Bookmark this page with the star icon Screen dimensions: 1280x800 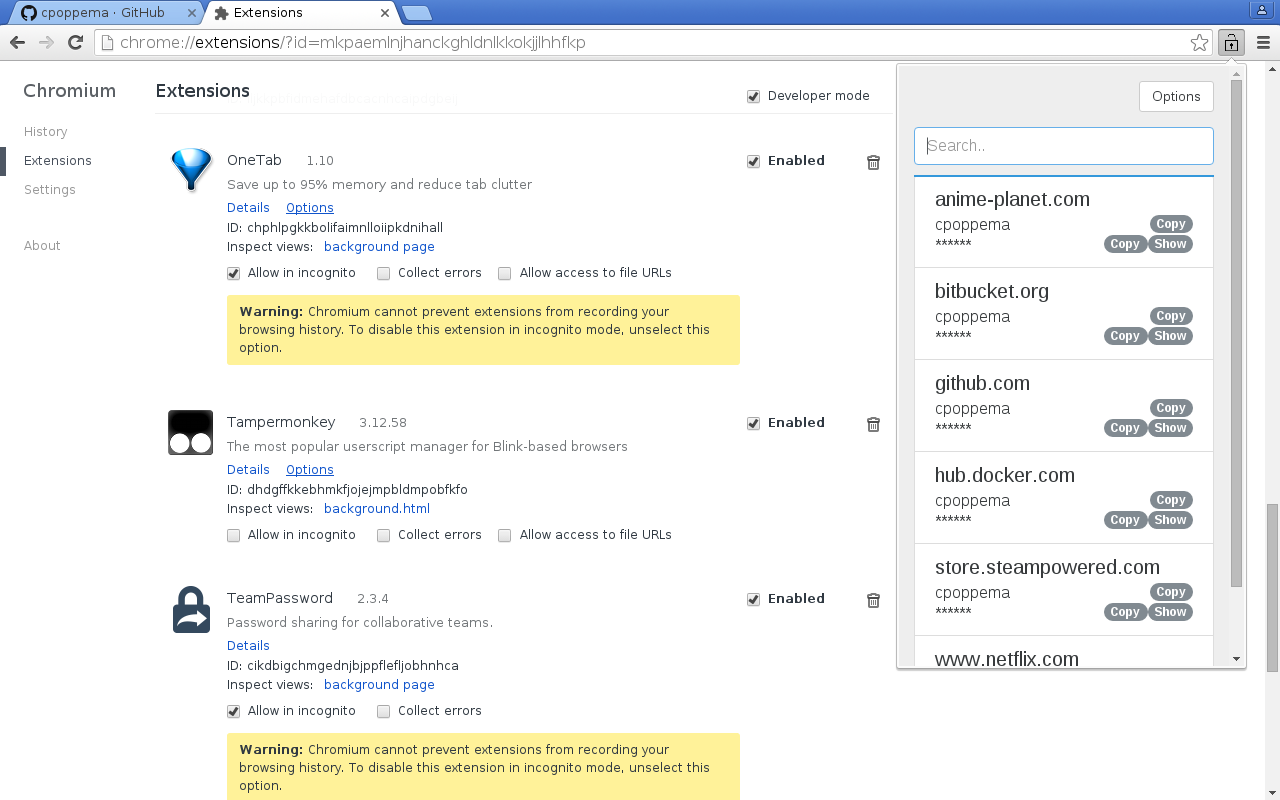pyautogui.click(x=1199, y=42)
